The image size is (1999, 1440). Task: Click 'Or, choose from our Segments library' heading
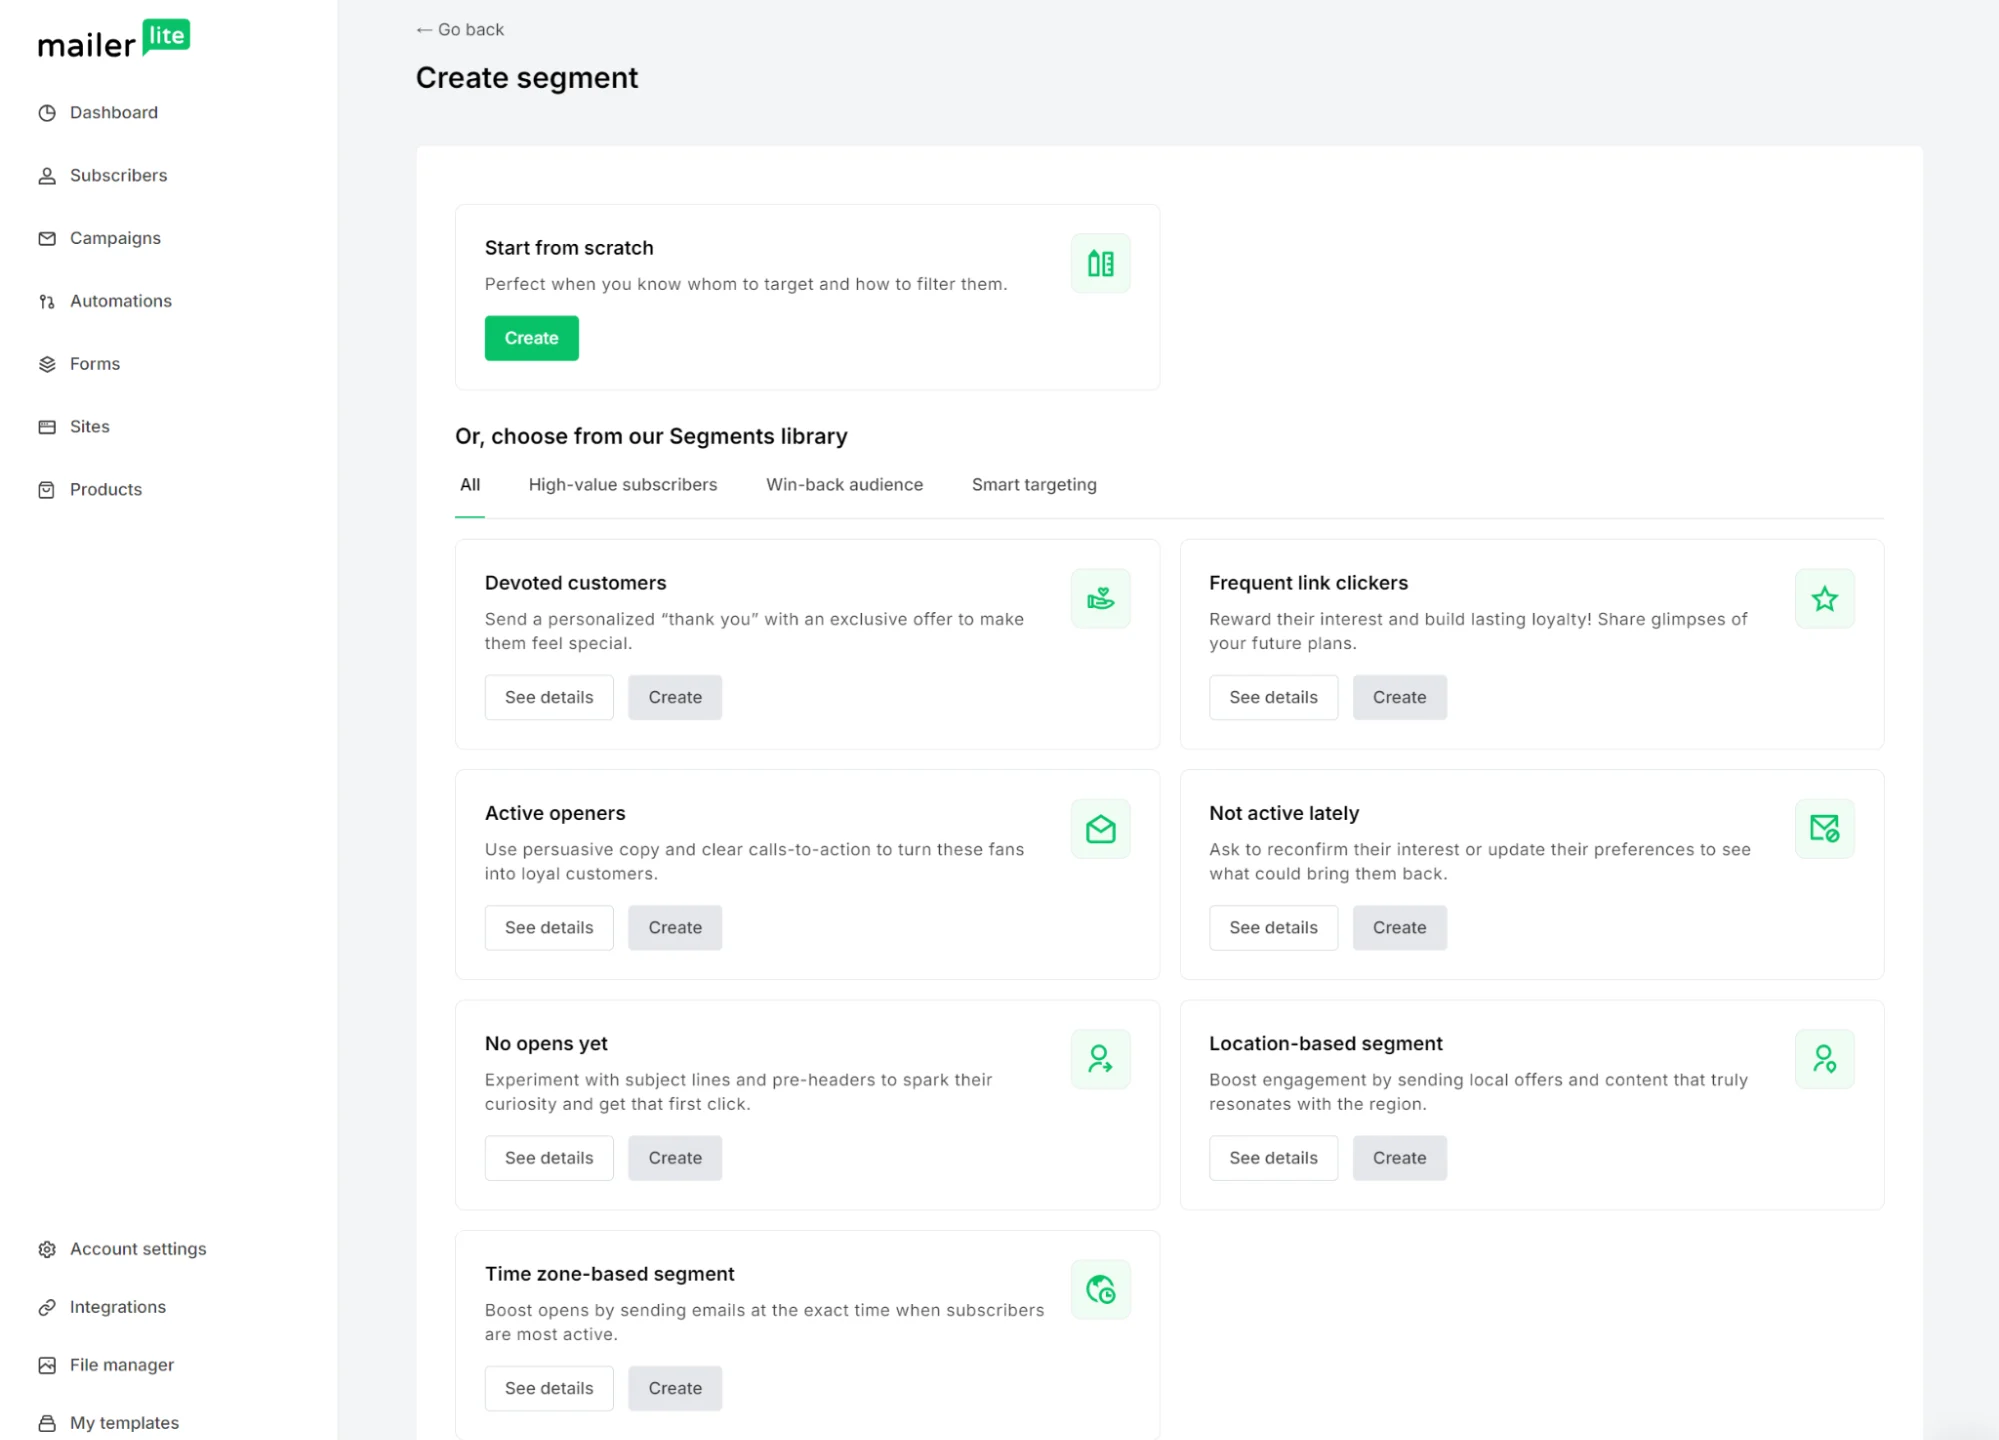pos(651,437)
